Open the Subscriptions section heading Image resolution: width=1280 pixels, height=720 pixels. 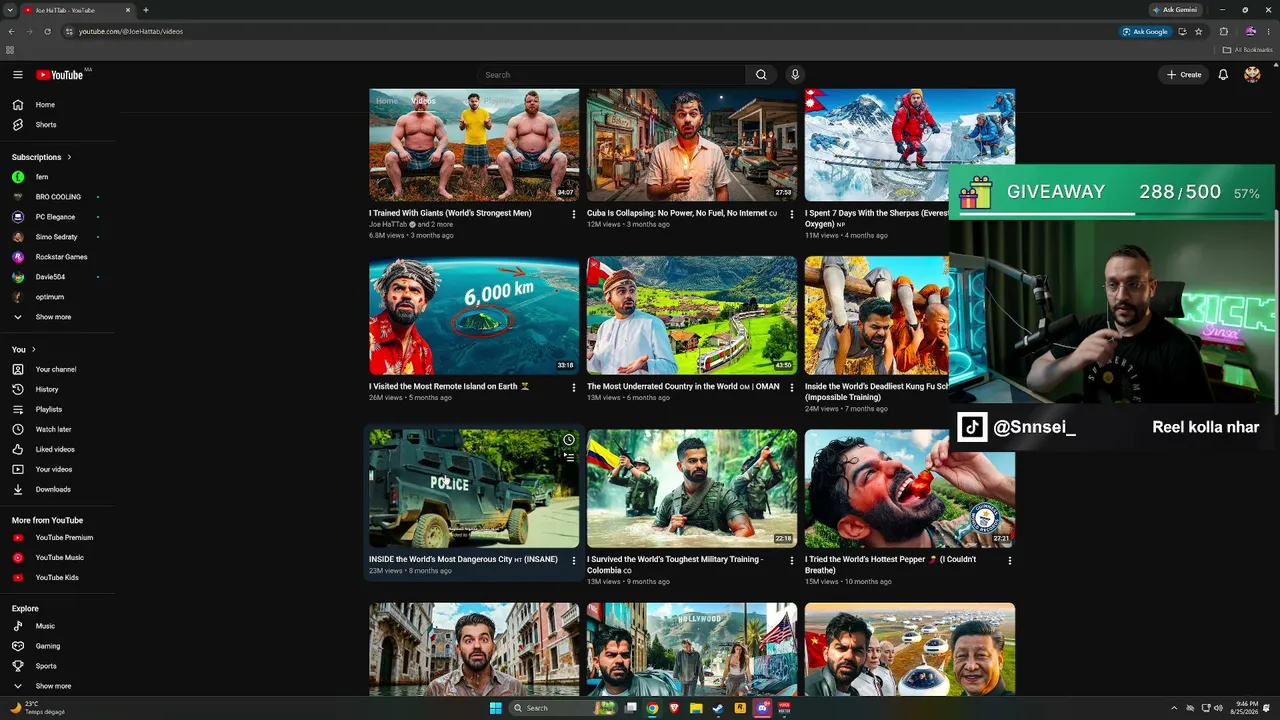42,157
